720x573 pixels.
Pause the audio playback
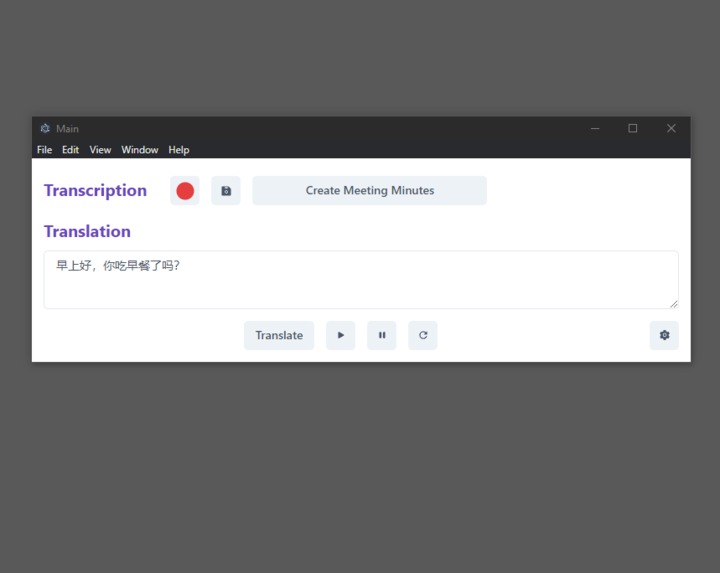[x=382, y=335]
